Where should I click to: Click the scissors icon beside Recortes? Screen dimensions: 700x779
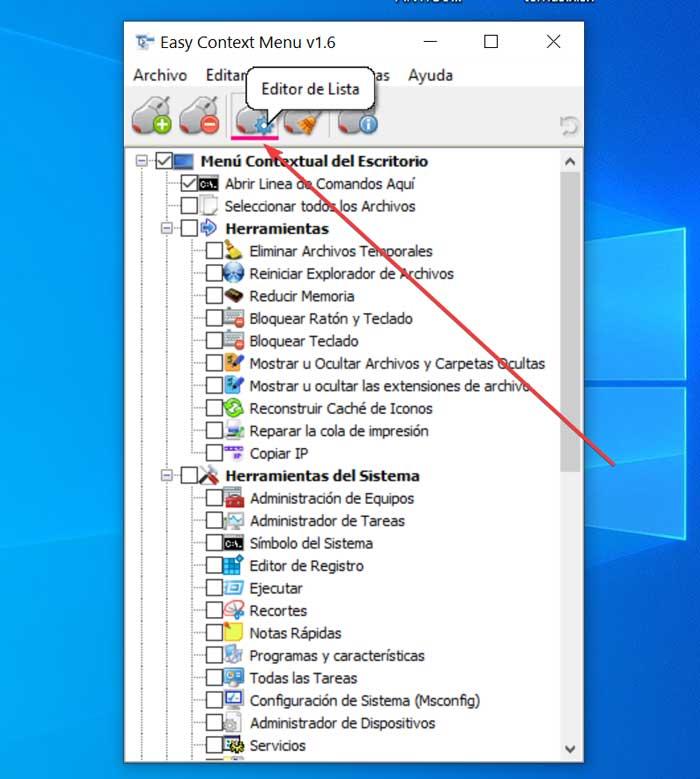[x=233, y=610]
